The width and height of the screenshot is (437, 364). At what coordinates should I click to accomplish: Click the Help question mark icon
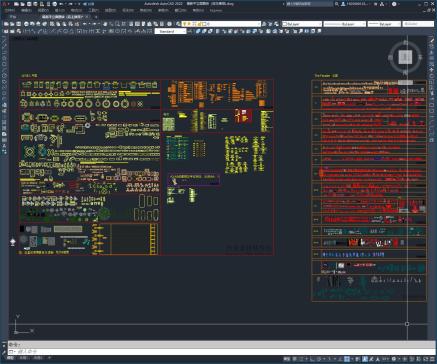click(394, 4)
